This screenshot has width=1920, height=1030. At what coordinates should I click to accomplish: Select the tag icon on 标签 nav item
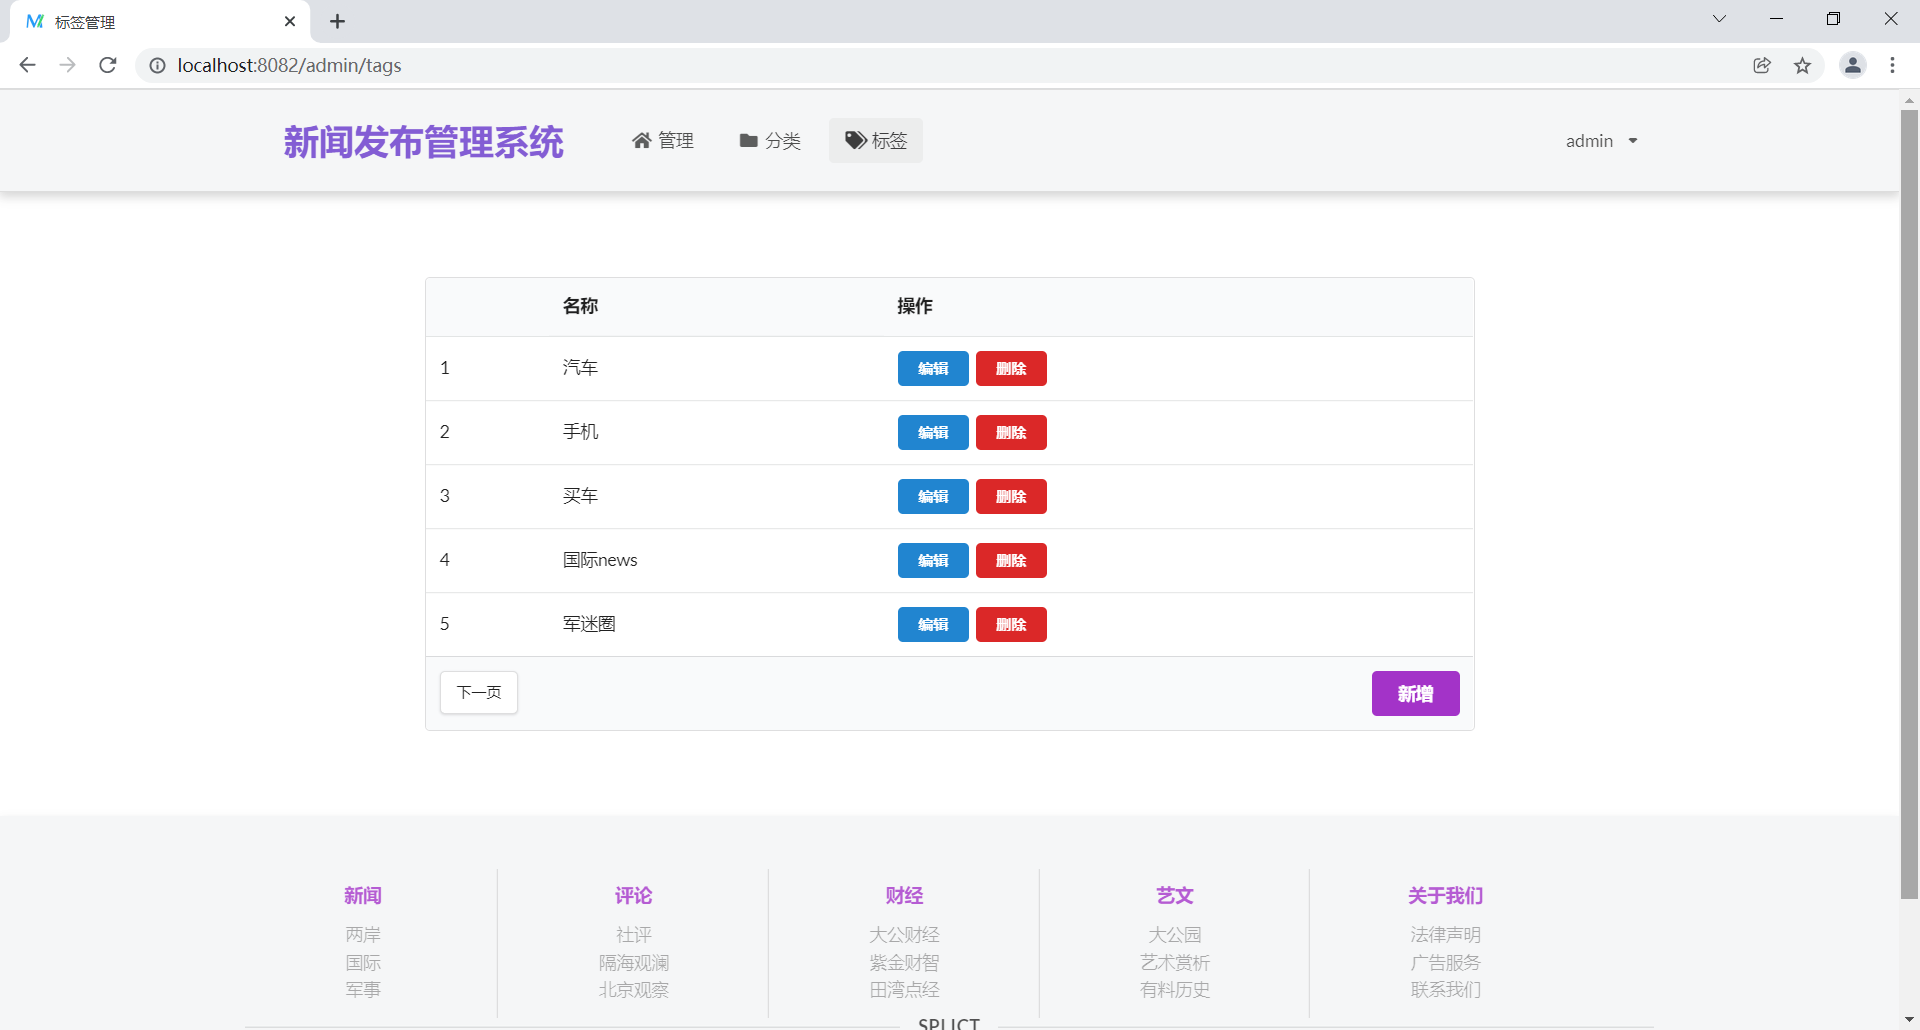coord(854,140)
